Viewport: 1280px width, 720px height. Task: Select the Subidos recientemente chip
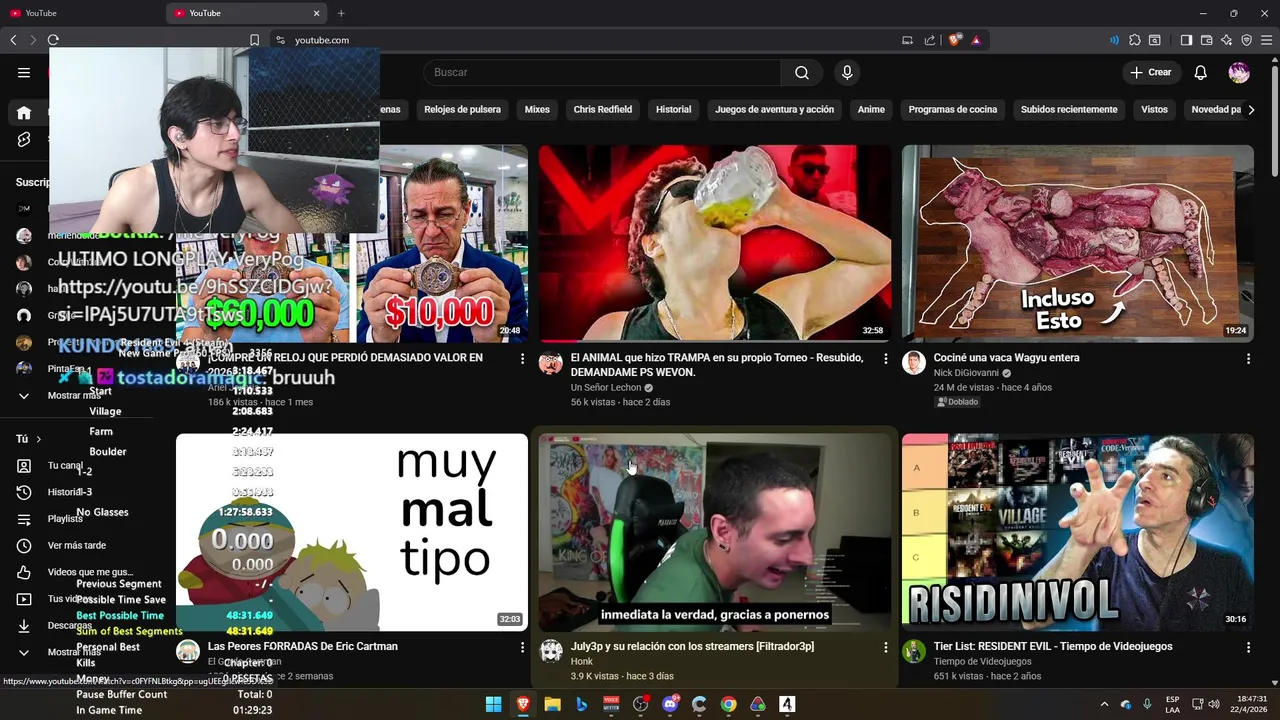pos(1069,110)
